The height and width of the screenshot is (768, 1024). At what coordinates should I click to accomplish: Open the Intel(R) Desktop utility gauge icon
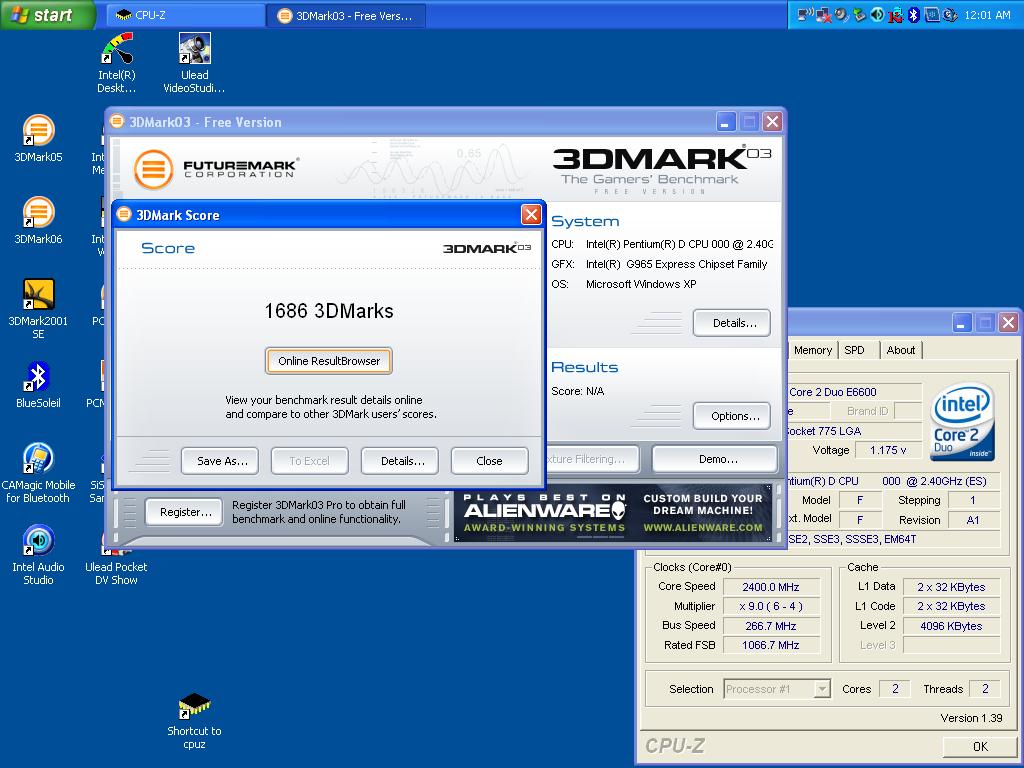pyautogui.click(x=117, y=63)
